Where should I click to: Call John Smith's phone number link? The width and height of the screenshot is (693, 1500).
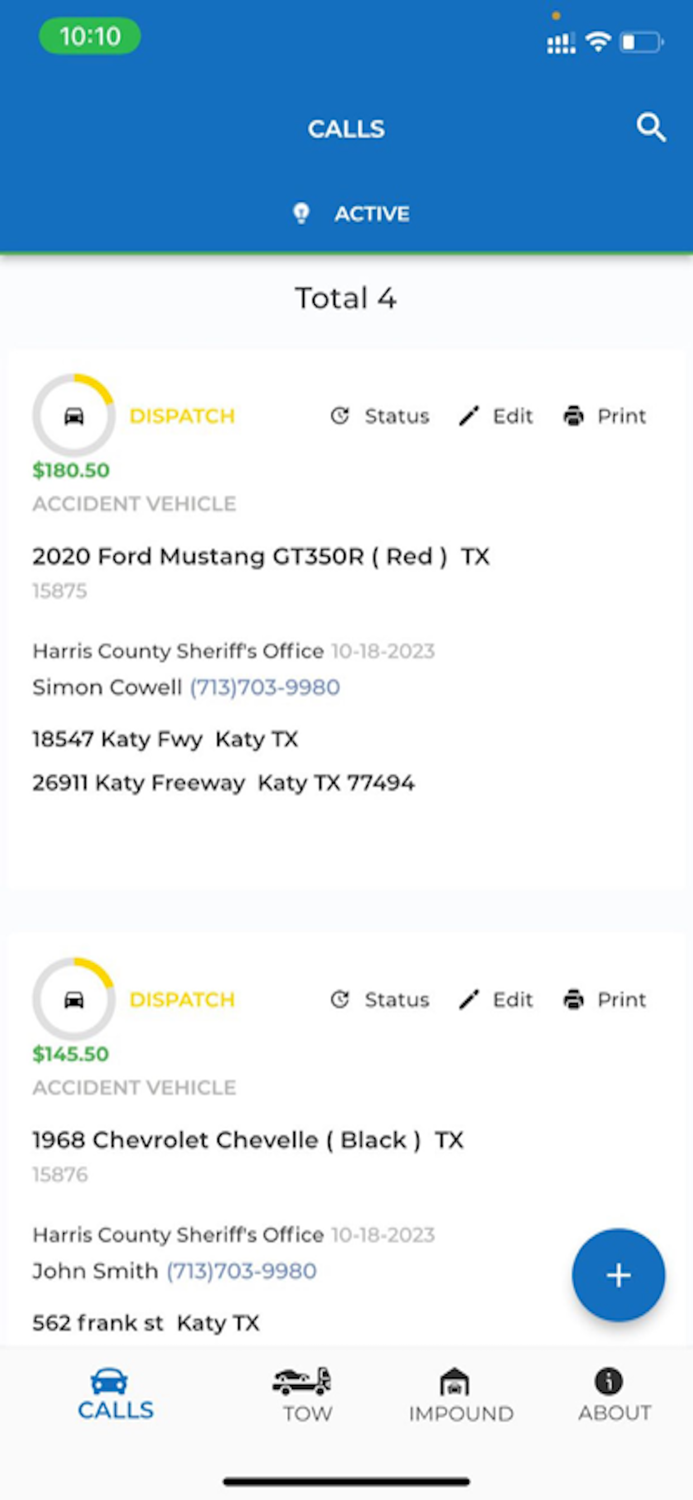coord(241,1271)
